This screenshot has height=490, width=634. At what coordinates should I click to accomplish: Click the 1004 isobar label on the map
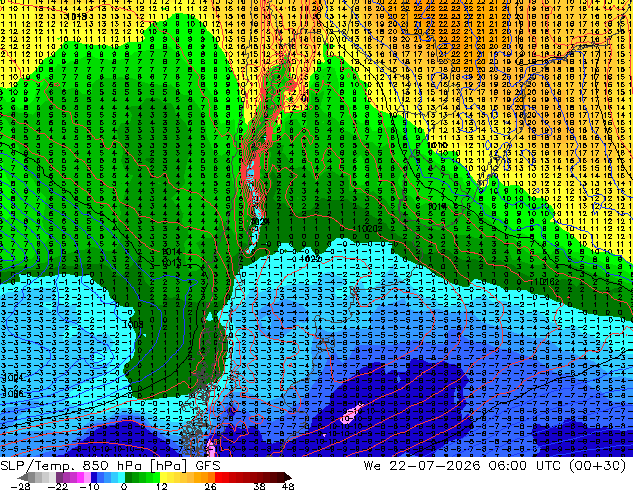click(11, 378)
